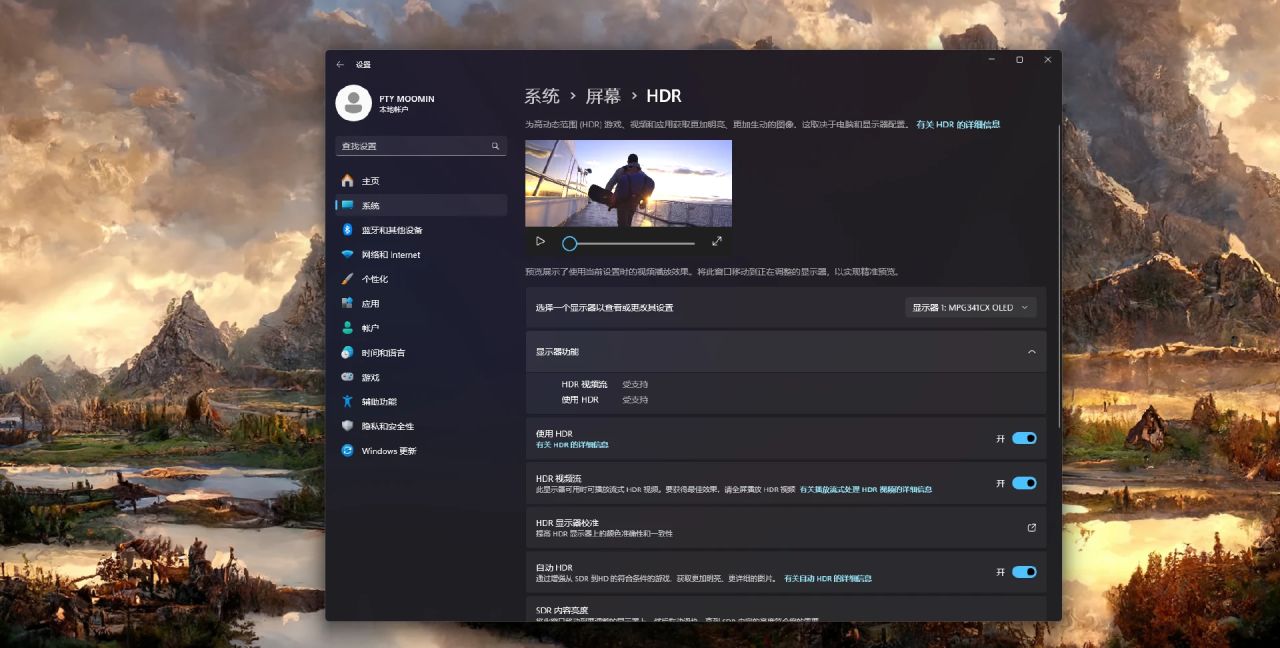
Task: Select 个性化 in the sidebar
Action: click(421, 279)
